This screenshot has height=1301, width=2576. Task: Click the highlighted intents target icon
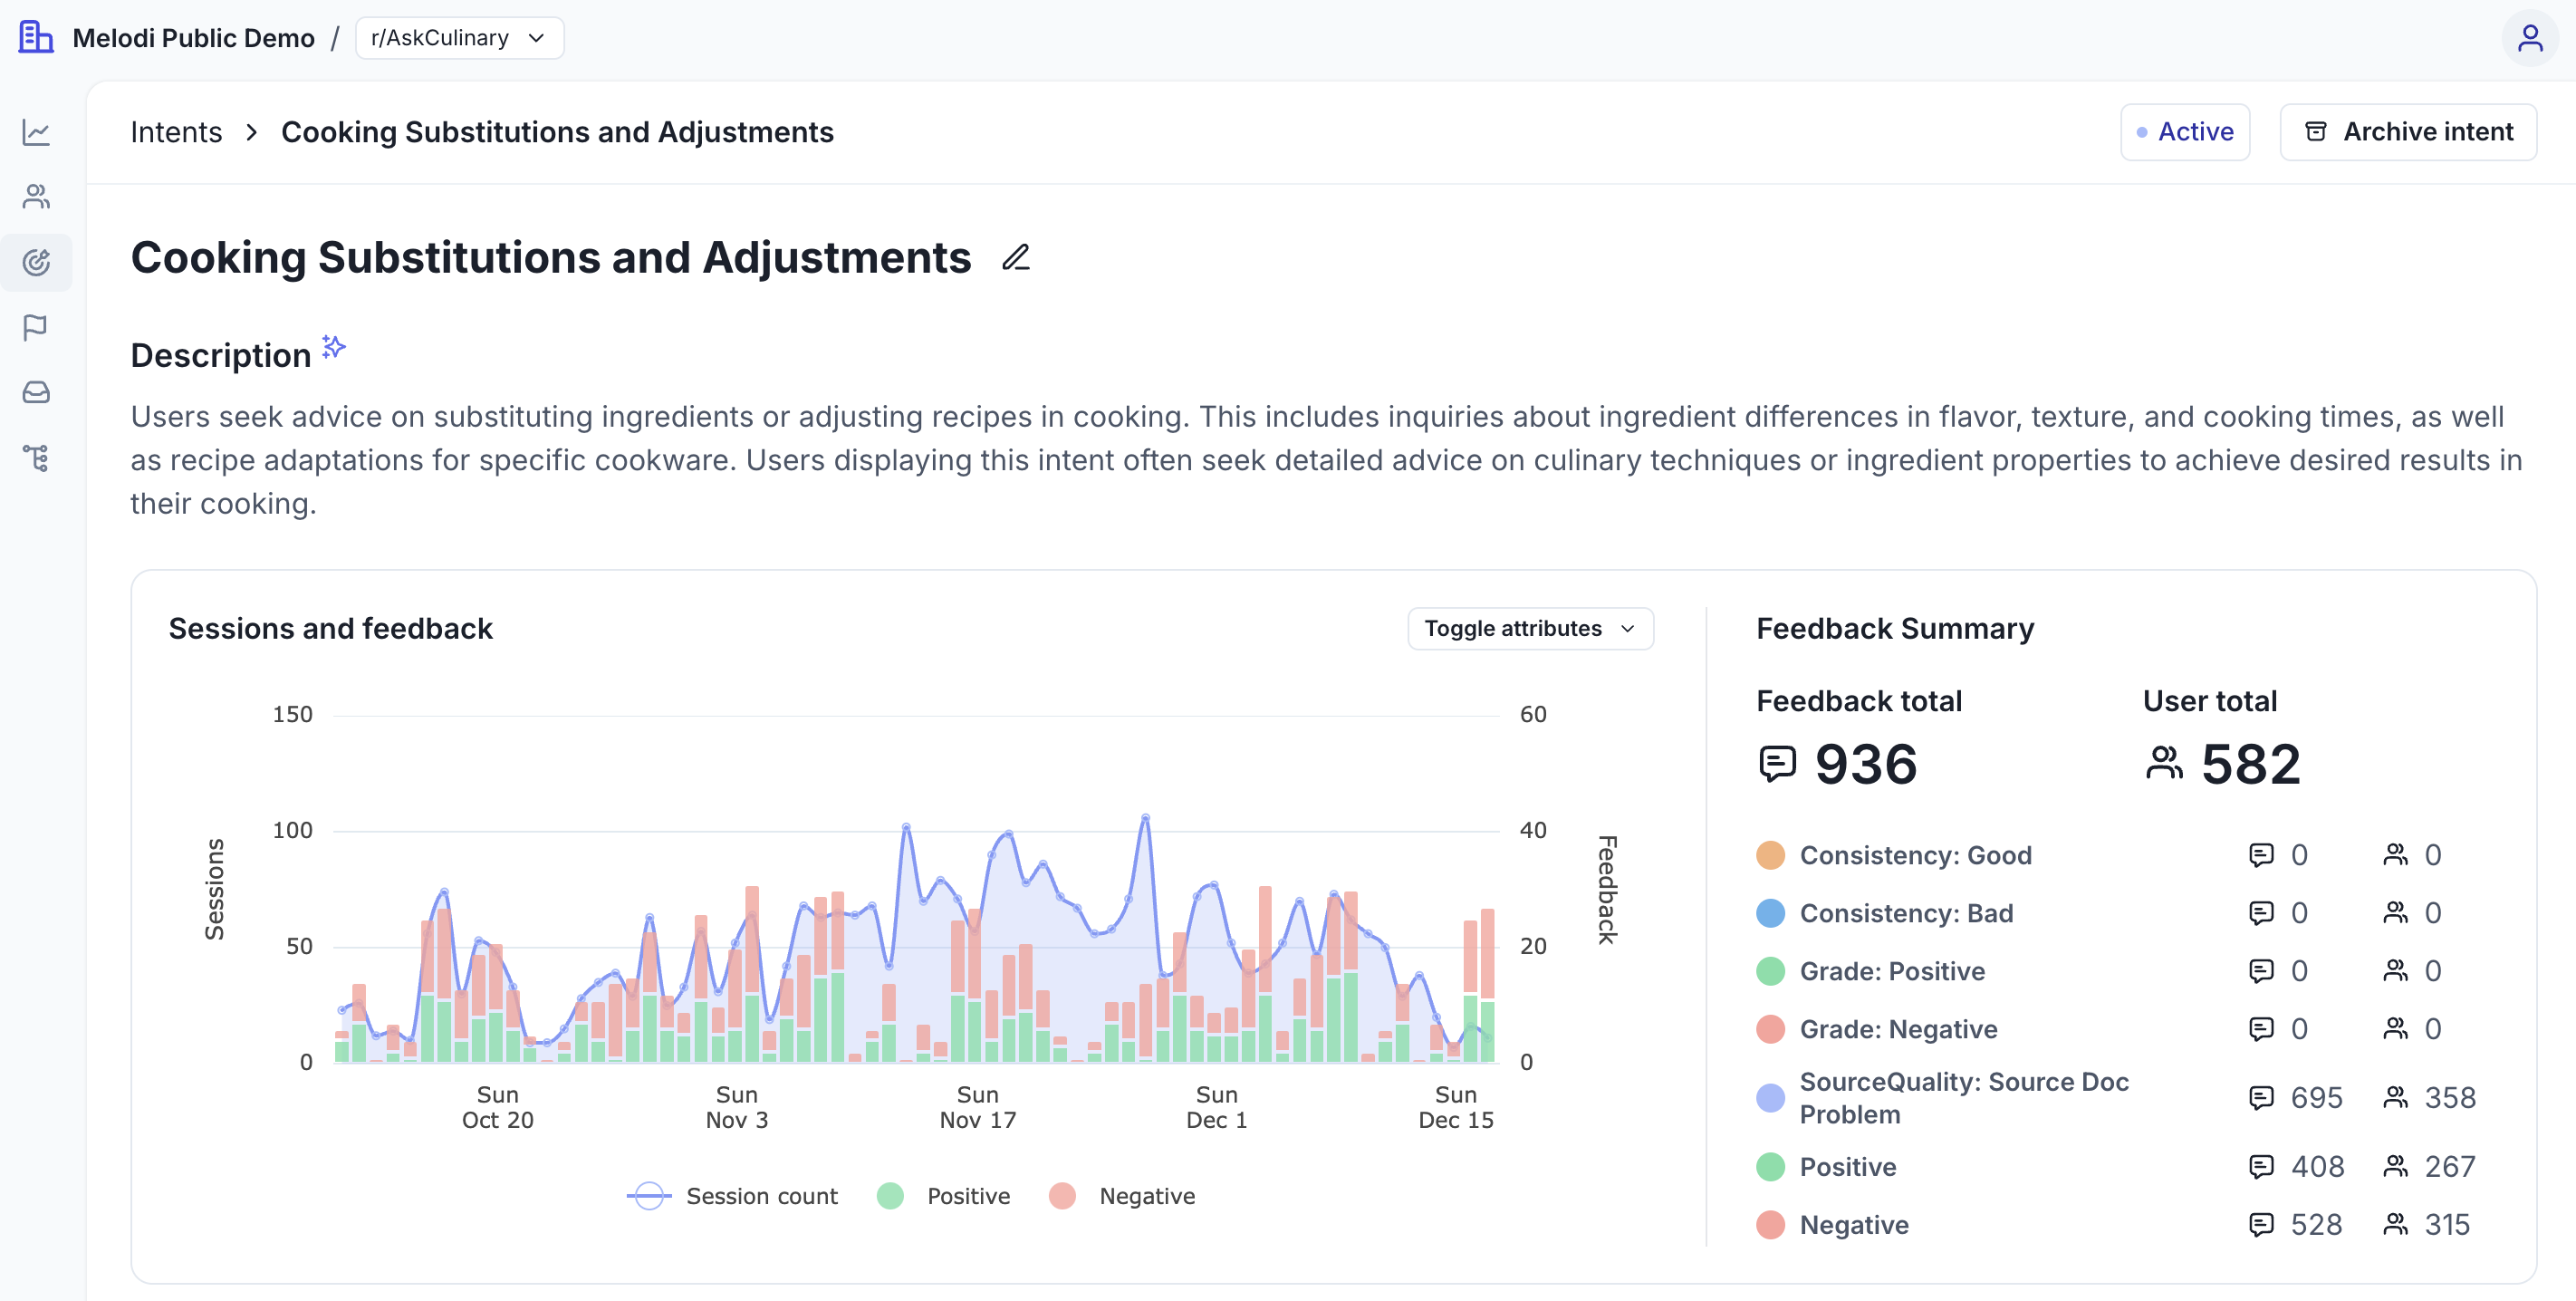37,262
